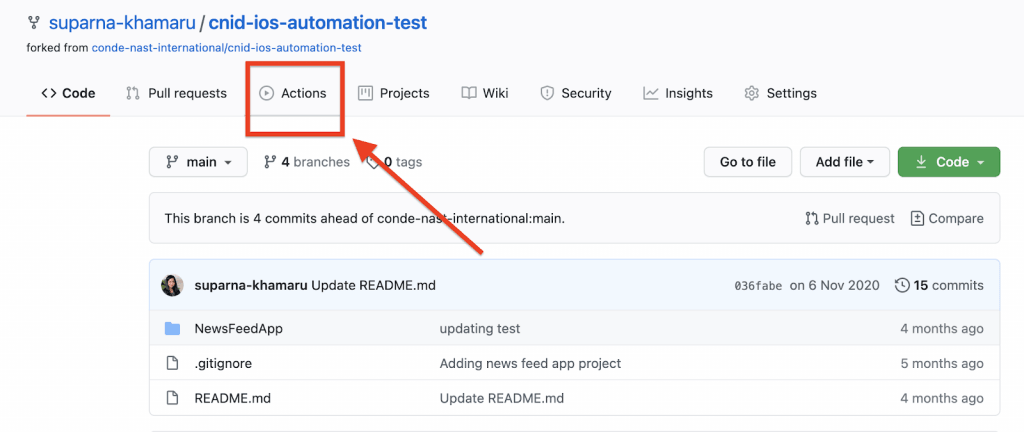1024x432 pixels.
Task: Go to the Wiki tab
Action: (x=485, y=93)
